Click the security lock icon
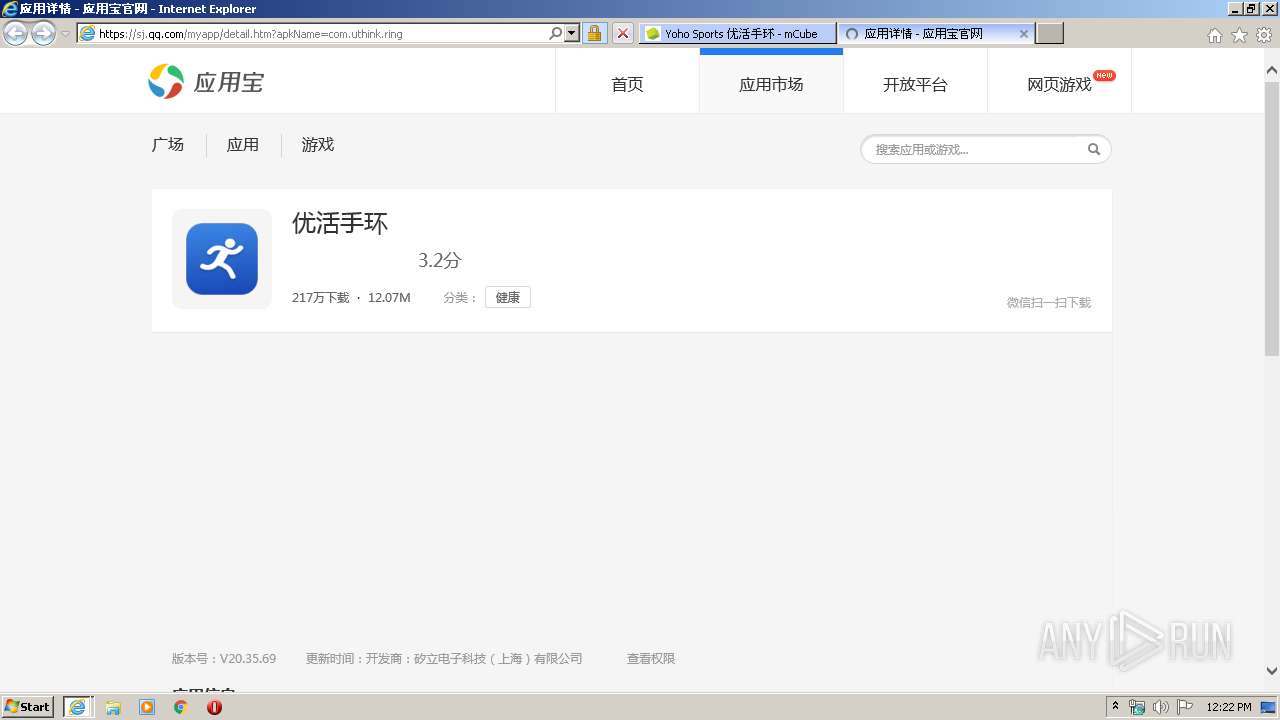Image resolution: width=1280 pixels, height=720 pixels. point(594,33)
